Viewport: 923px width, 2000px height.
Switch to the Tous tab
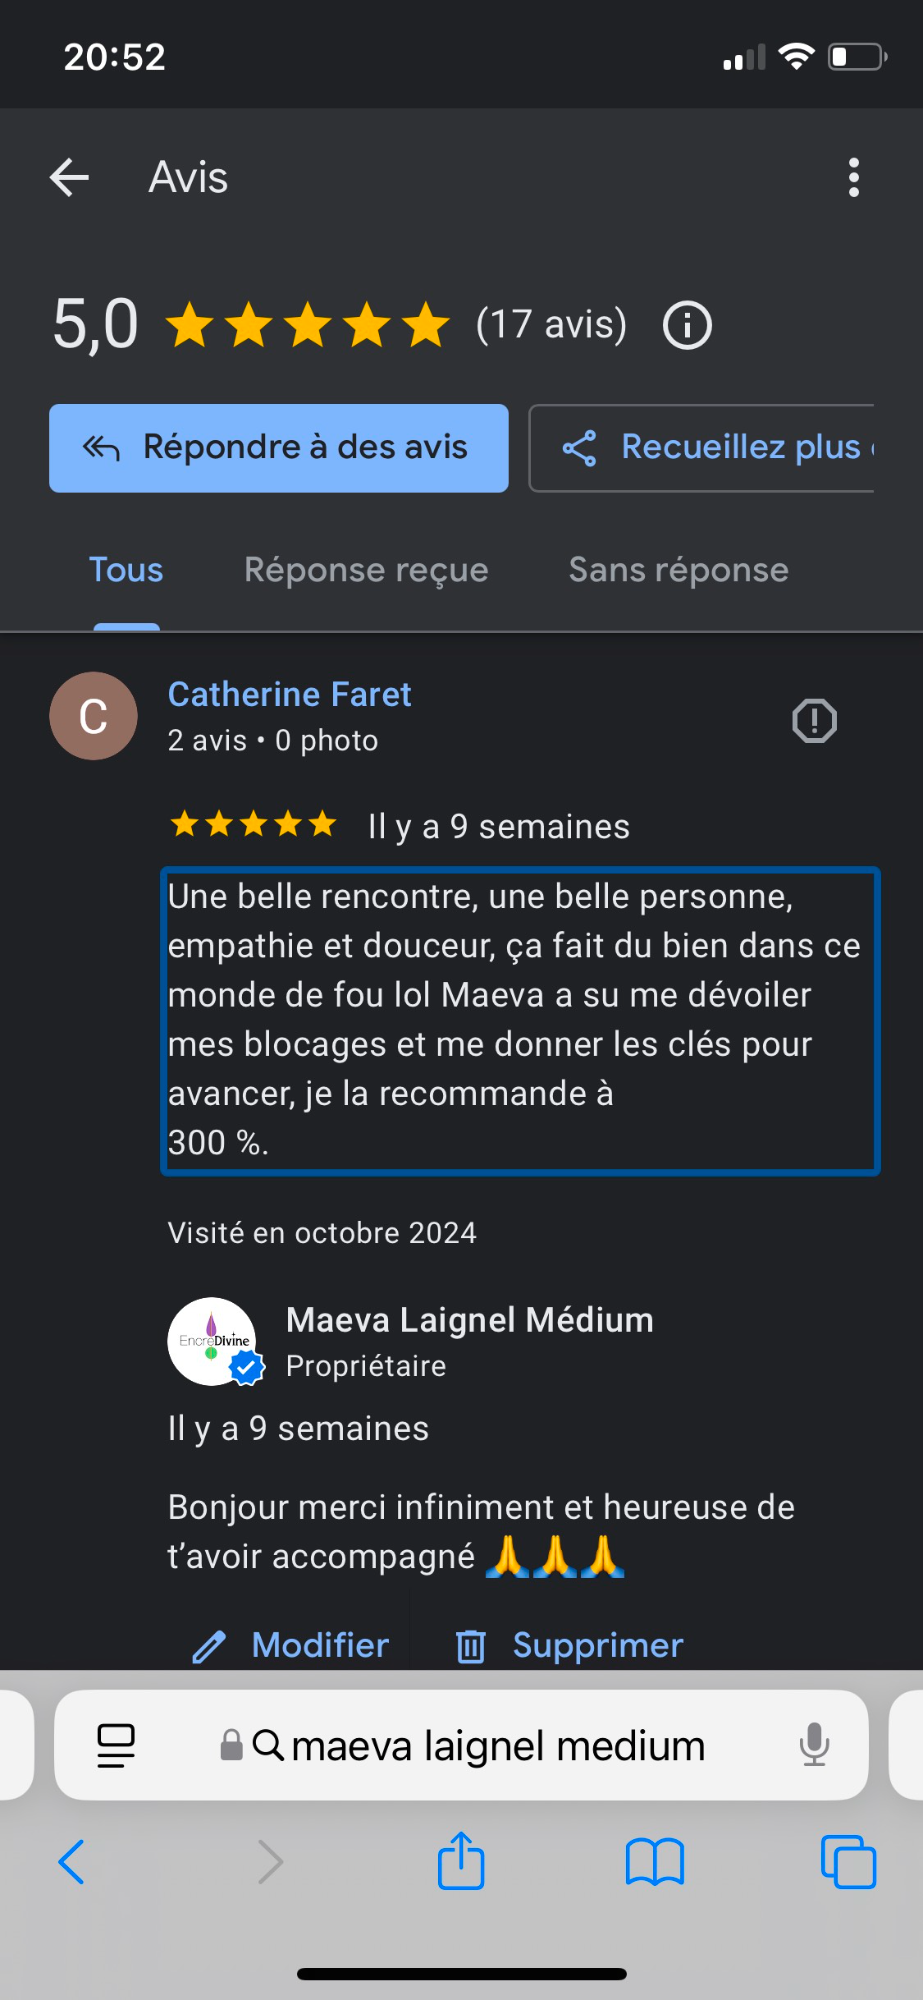126,570
